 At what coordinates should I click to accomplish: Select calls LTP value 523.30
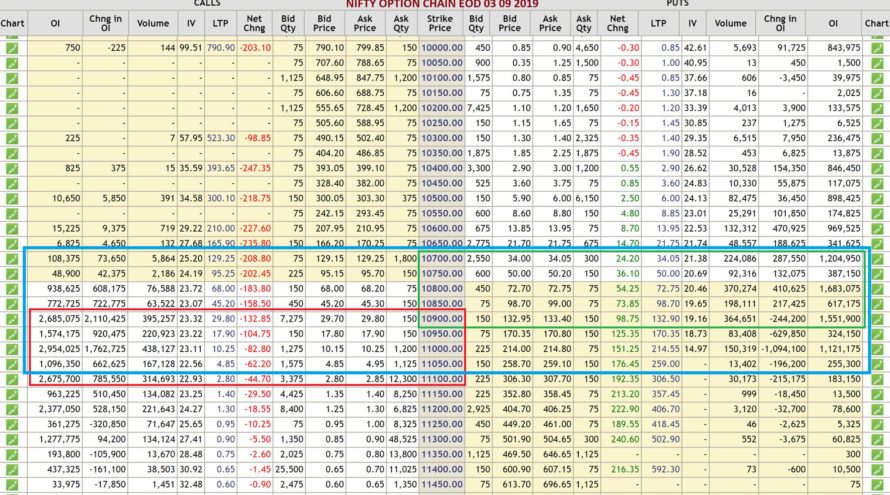coord(220,138)
